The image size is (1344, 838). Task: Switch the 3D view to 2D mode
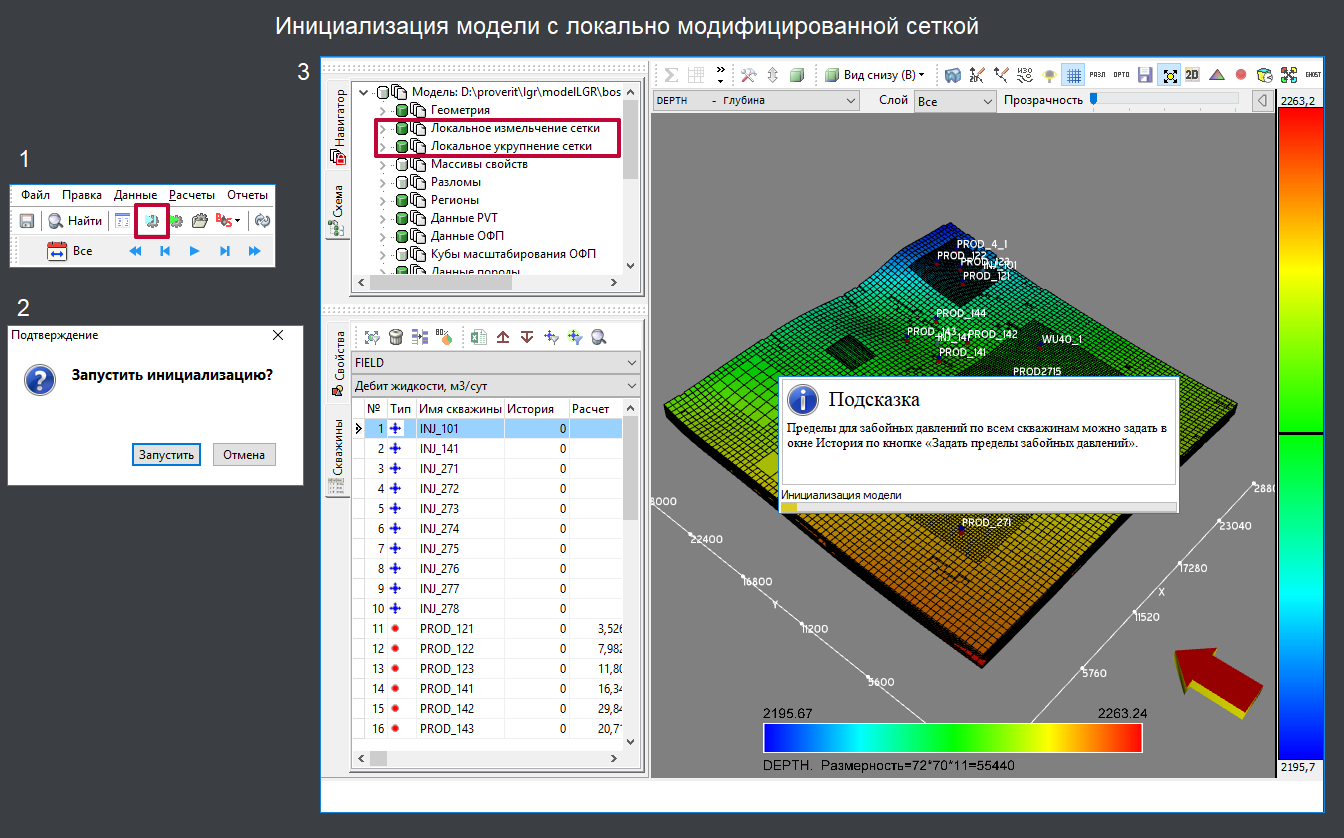pos(1192,75)
